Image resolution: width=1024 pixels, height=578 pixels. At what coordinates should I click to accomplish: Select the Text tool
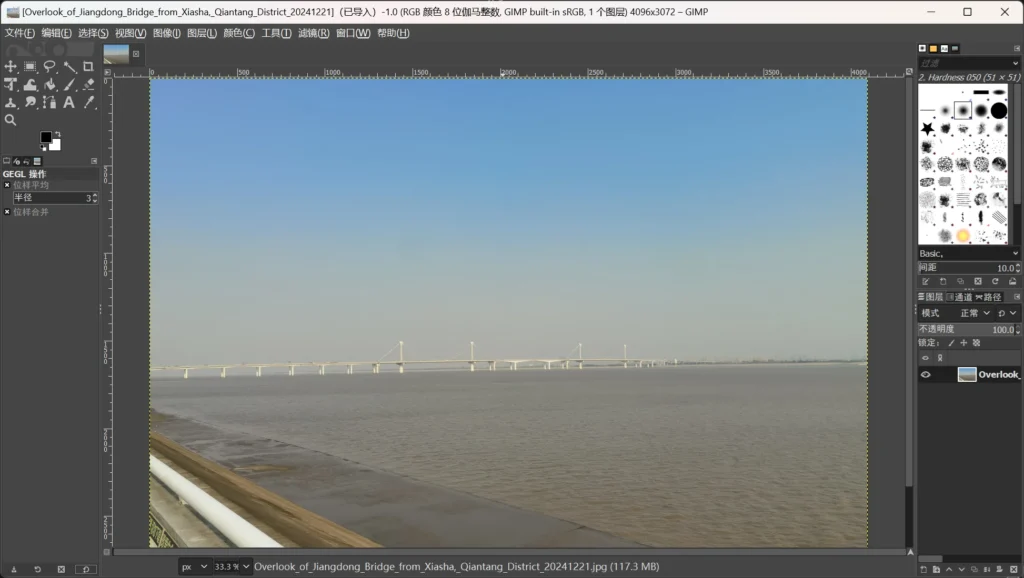tap(69, 103)
